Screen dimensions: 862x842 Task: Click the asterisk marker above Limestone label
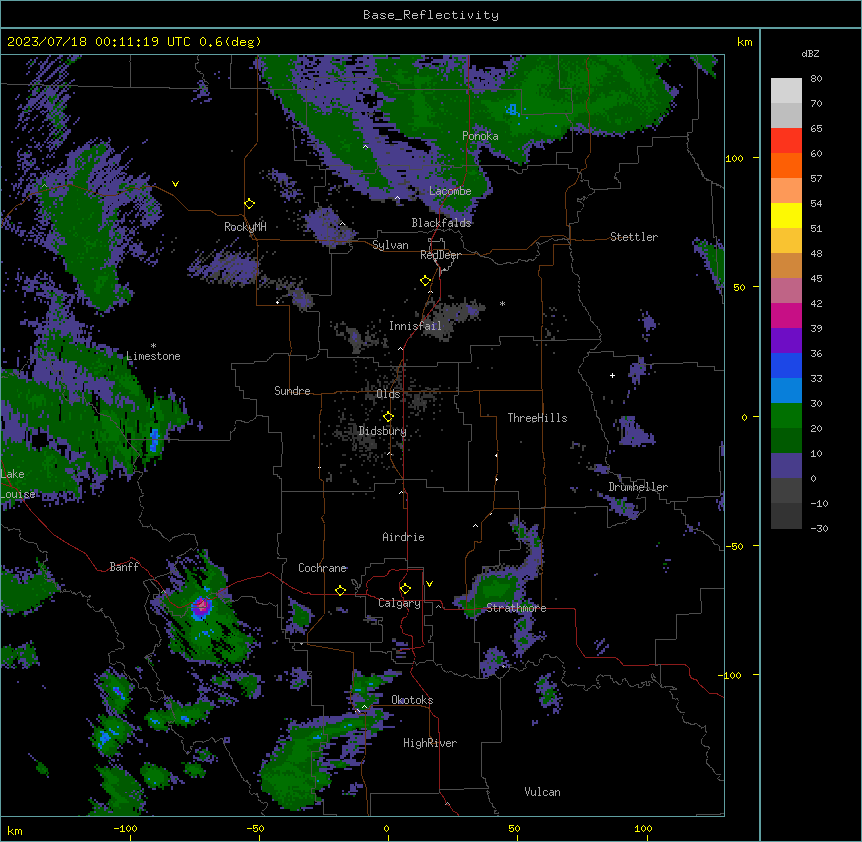pos(153,346)
